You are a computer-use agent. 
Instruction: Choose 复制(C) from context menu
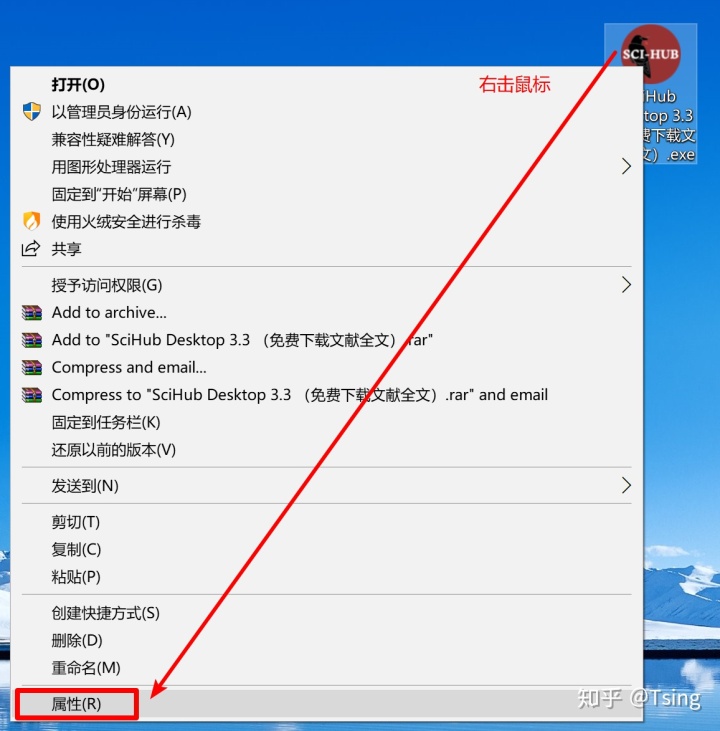[x=326, y=549]
